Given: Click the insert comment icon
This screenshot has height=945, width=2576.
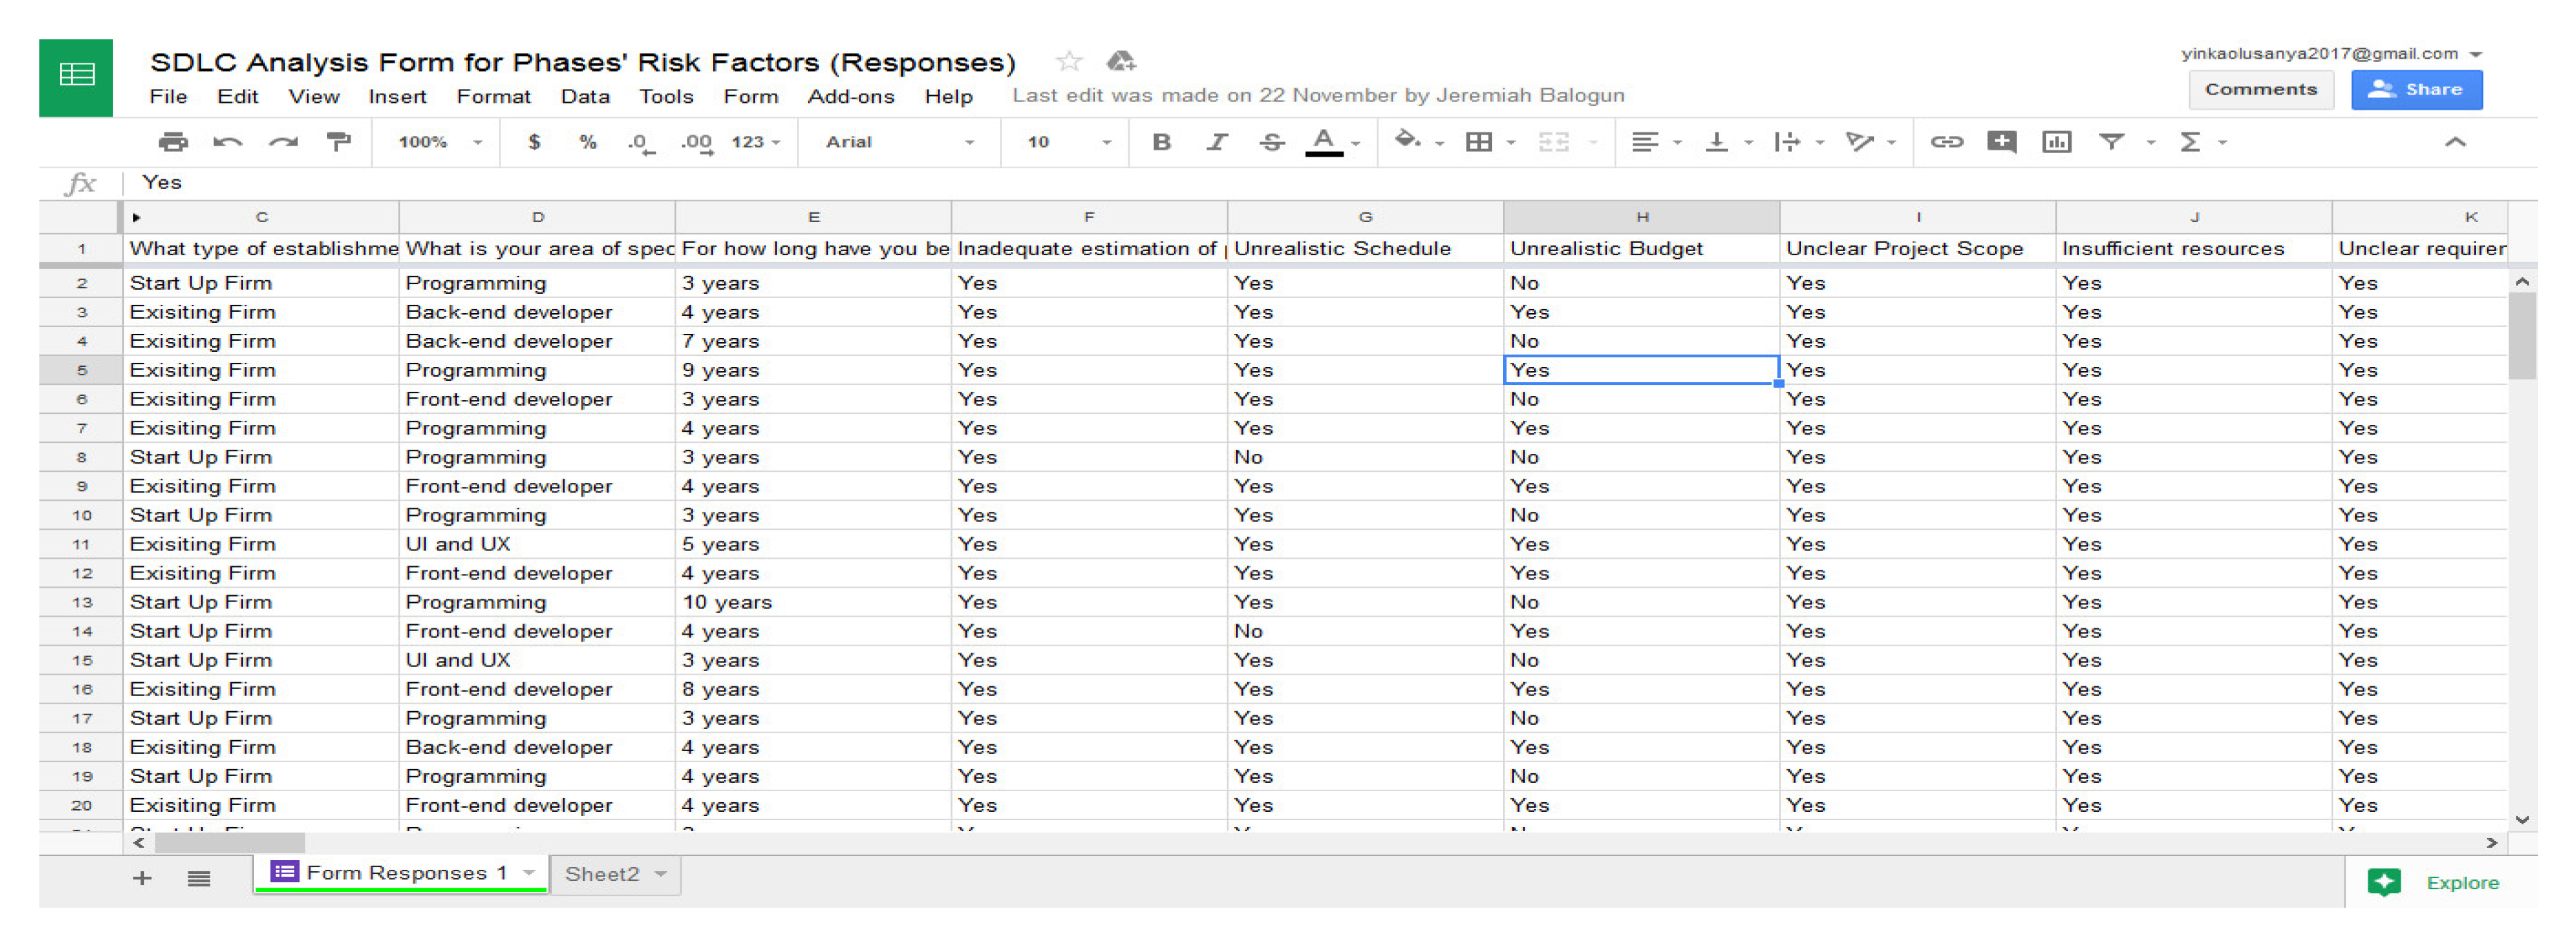Looking at the screenshot, I should coord(2001,142).
